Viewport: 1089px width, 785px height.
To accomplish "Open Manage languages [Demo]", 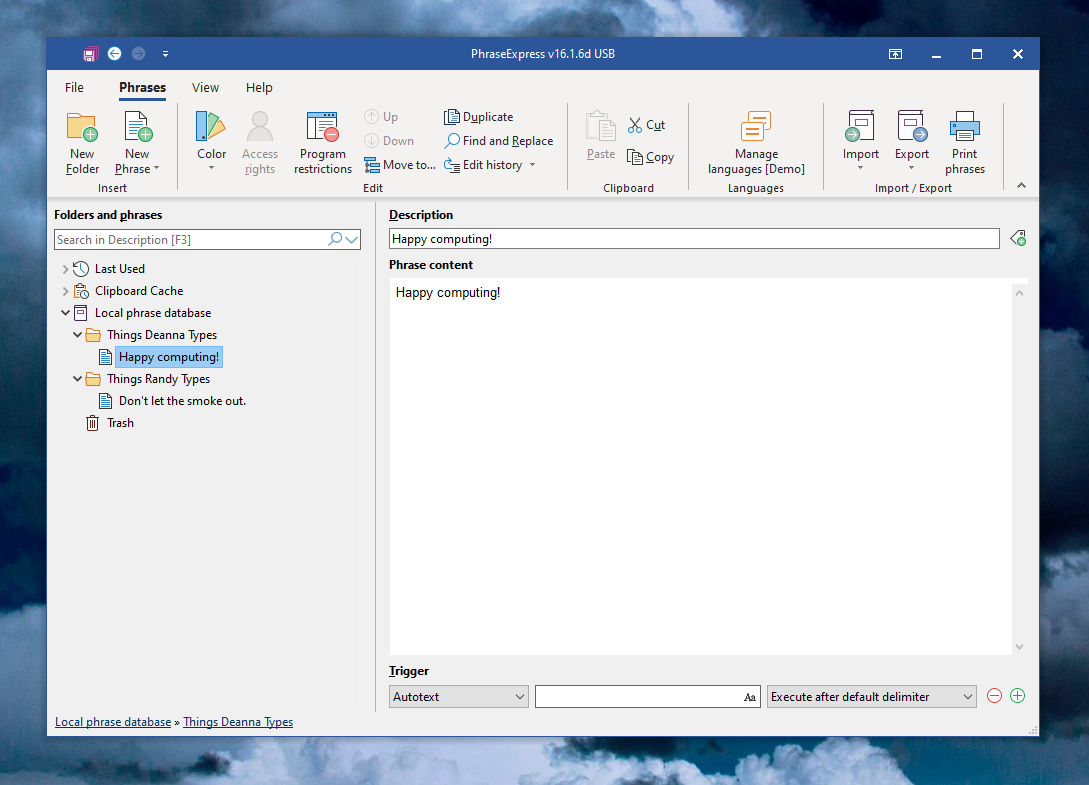I will [x=756, y=143].
